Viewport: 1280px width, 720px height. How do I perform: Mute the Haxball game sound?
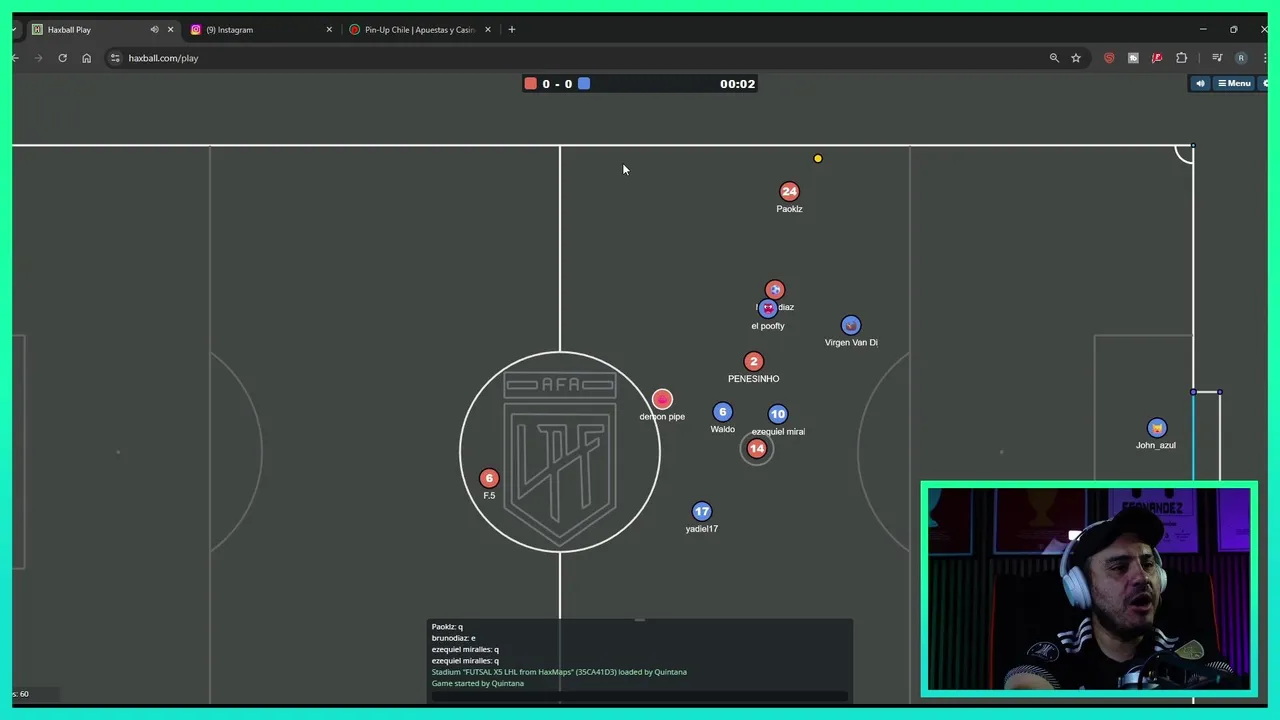1200,84
